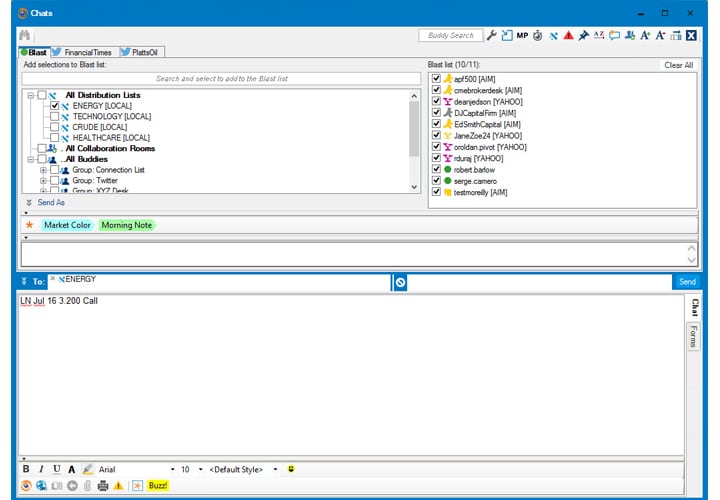Click the red alert triangle in top toolbar
Image resolution: width=720 pixels, height=500 pixels.
[568, 35]
